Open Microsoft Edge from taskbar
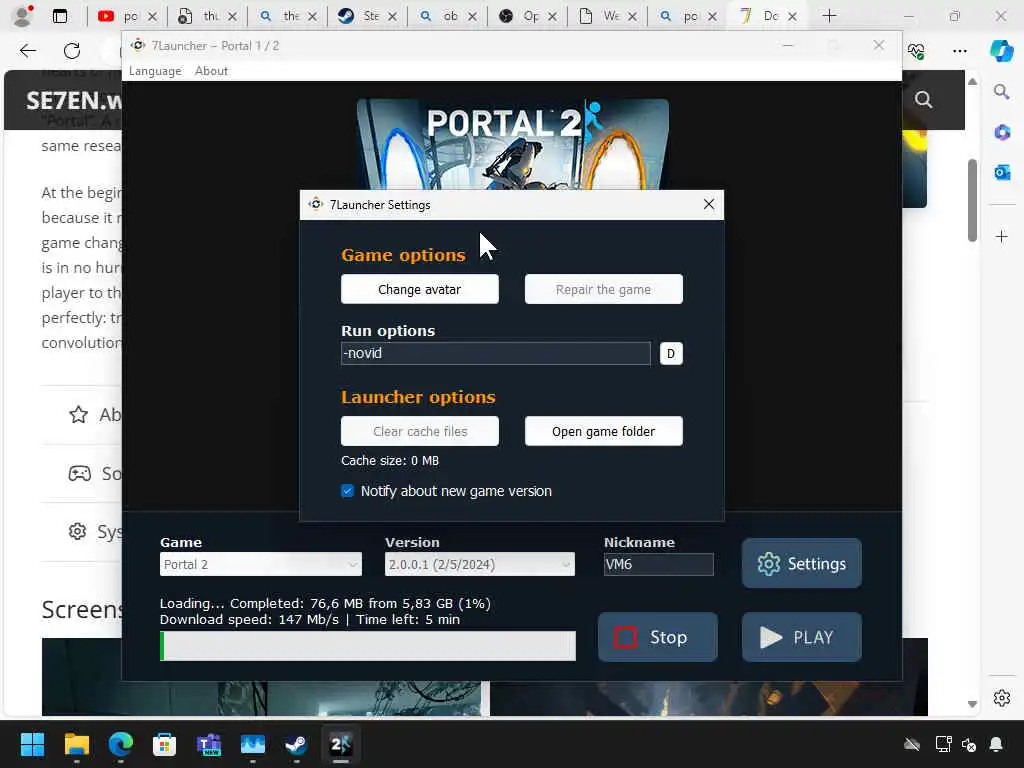This screenshot has width=1024, height=768. coord(120,744)
